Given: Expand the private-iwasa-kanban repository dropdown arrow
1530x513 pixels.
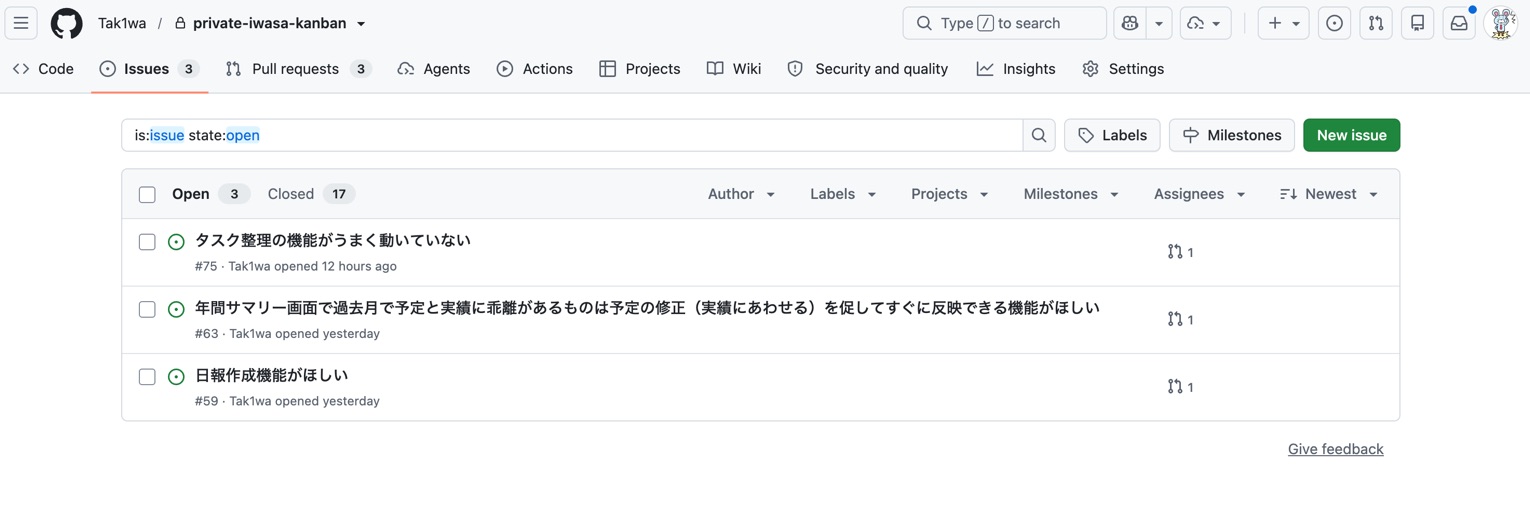Looking at the screenshot, I should pos(362,24).
